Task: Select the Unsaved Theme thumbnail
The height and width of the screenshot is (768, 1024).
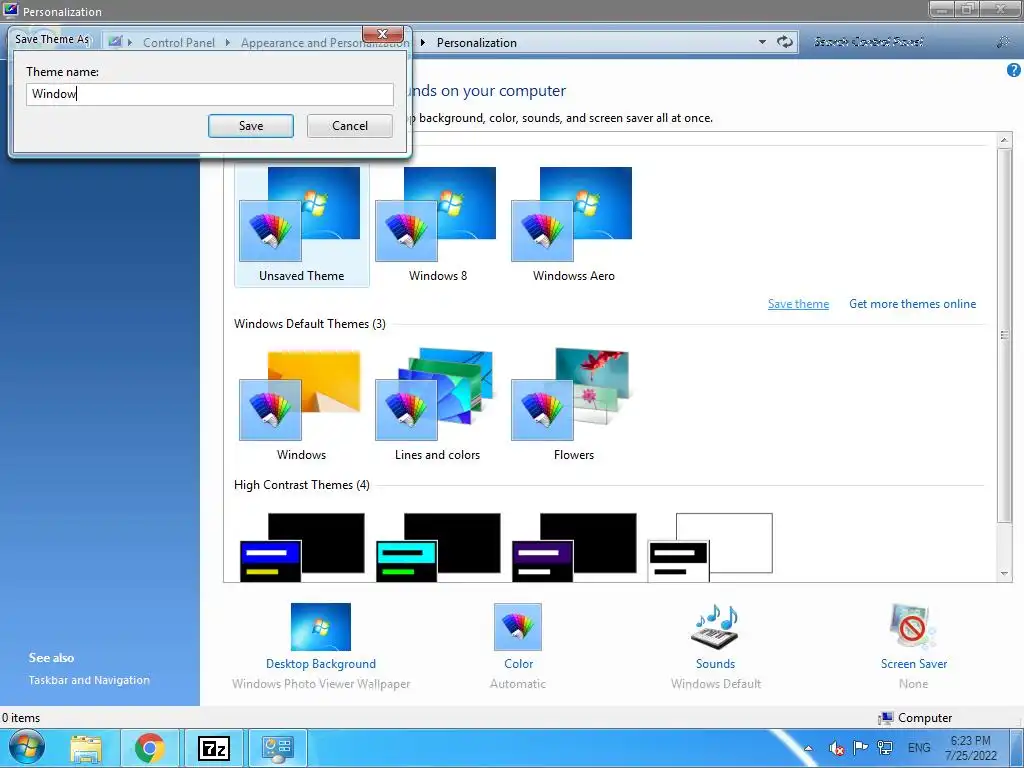Action: [x=301, y=225]
